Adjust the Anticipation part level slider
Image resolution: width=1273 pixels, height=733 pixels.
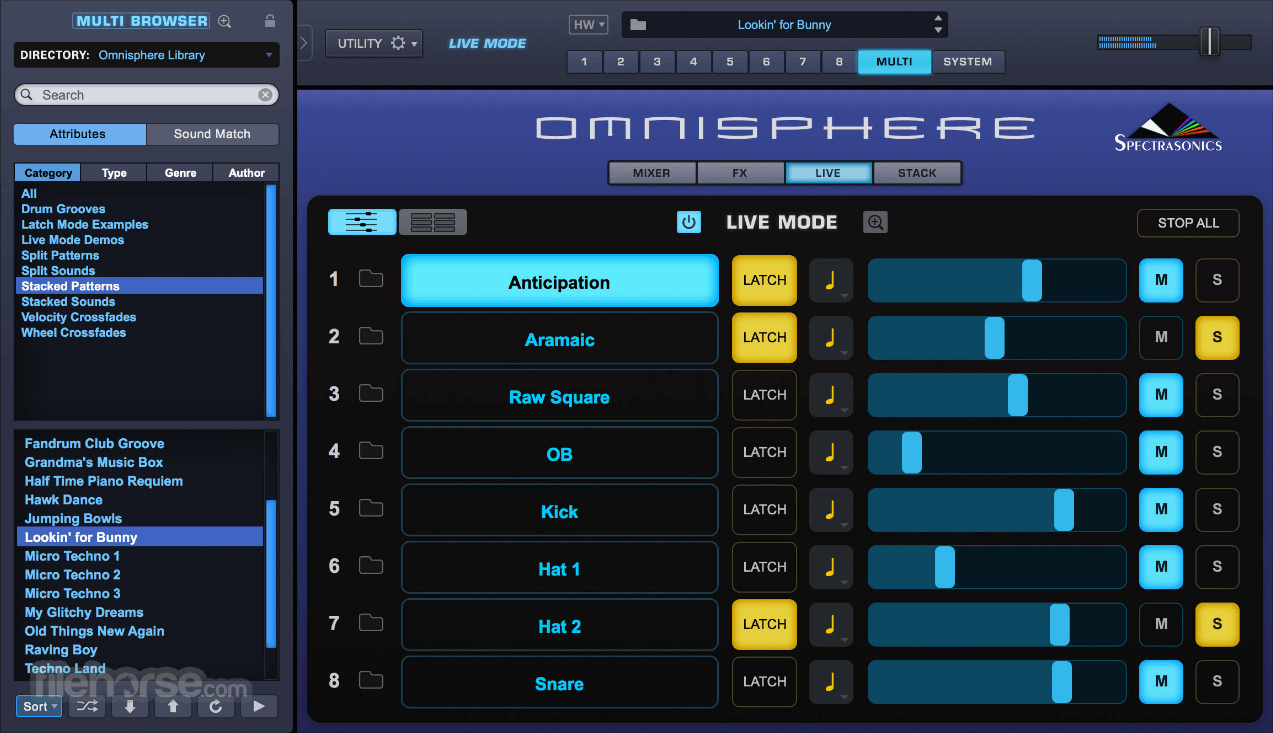(x=1032, y=280)
